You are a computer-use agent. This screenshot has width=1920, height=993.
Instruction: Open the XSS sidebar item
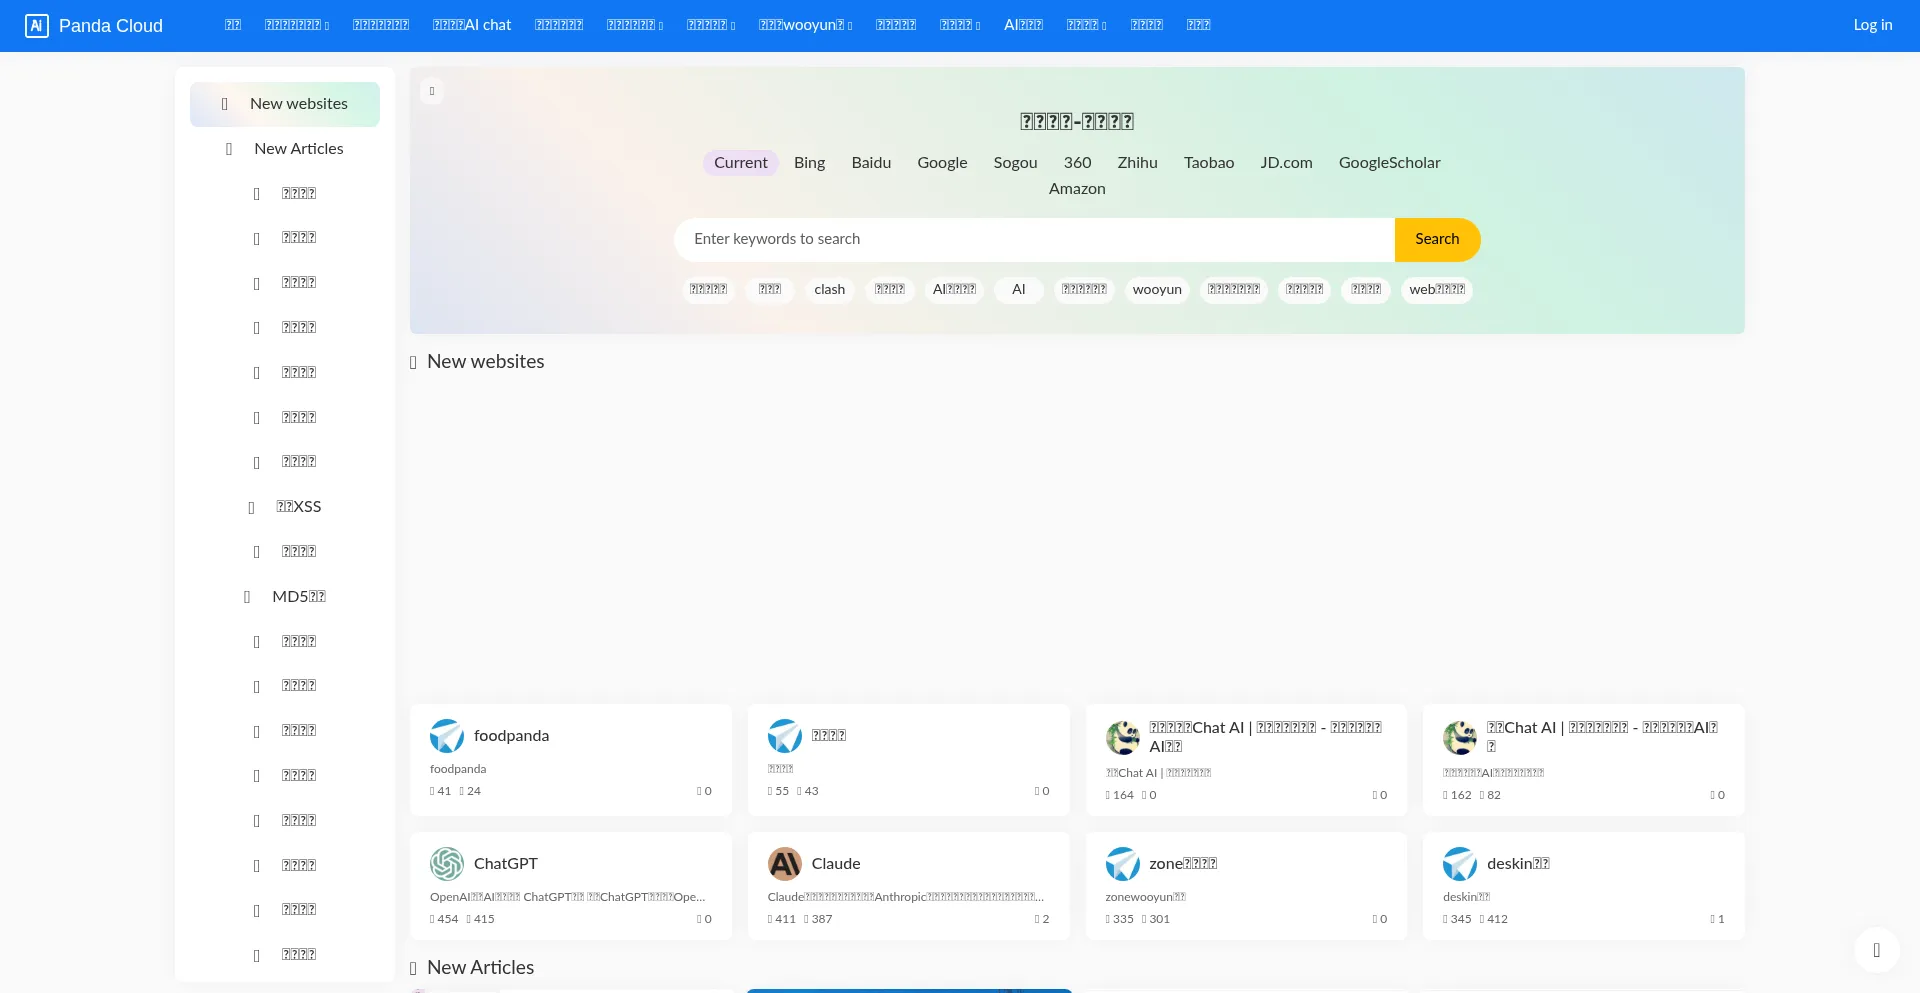(x=285, y=507)
